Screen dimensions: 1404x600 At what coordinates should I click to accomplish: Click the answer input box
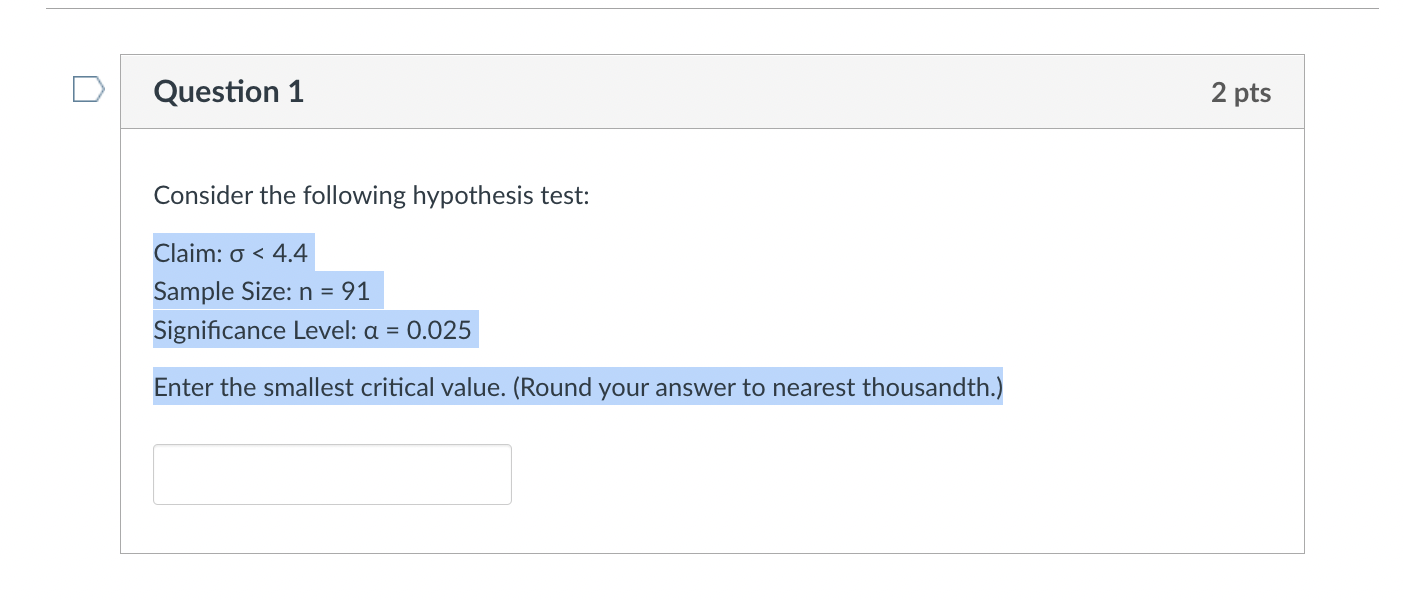[x=332, y=474]
